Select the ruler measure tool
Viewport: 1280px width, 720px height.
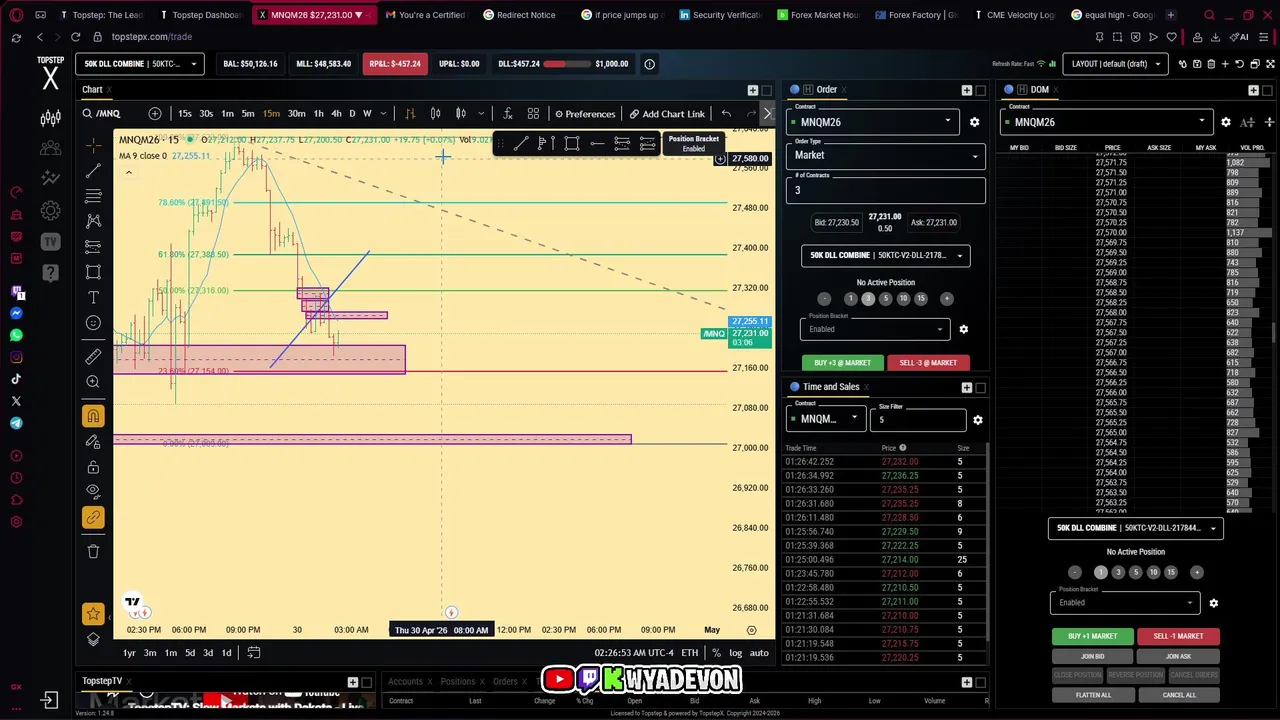(93, 356)
